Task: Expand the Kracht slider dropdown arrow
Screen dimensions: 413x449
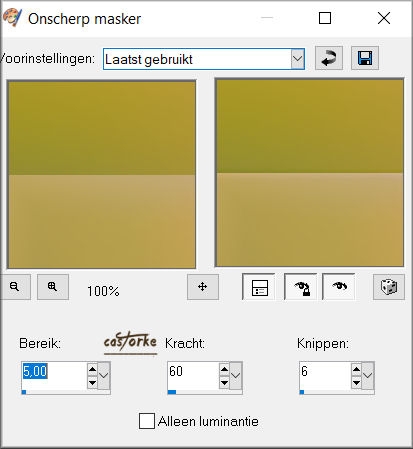Action: tap(236, 376)
